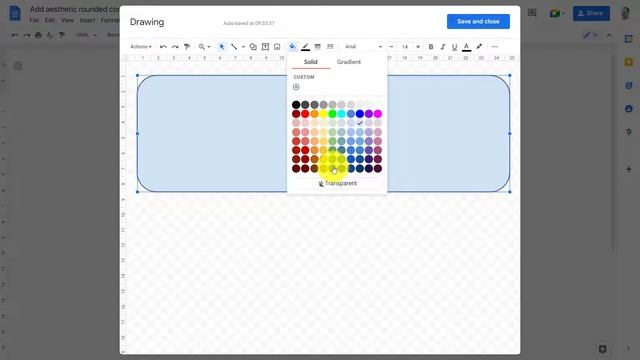640x360 pixels.
Task: Switch to the Gradient tab
Action: [349, 62]
